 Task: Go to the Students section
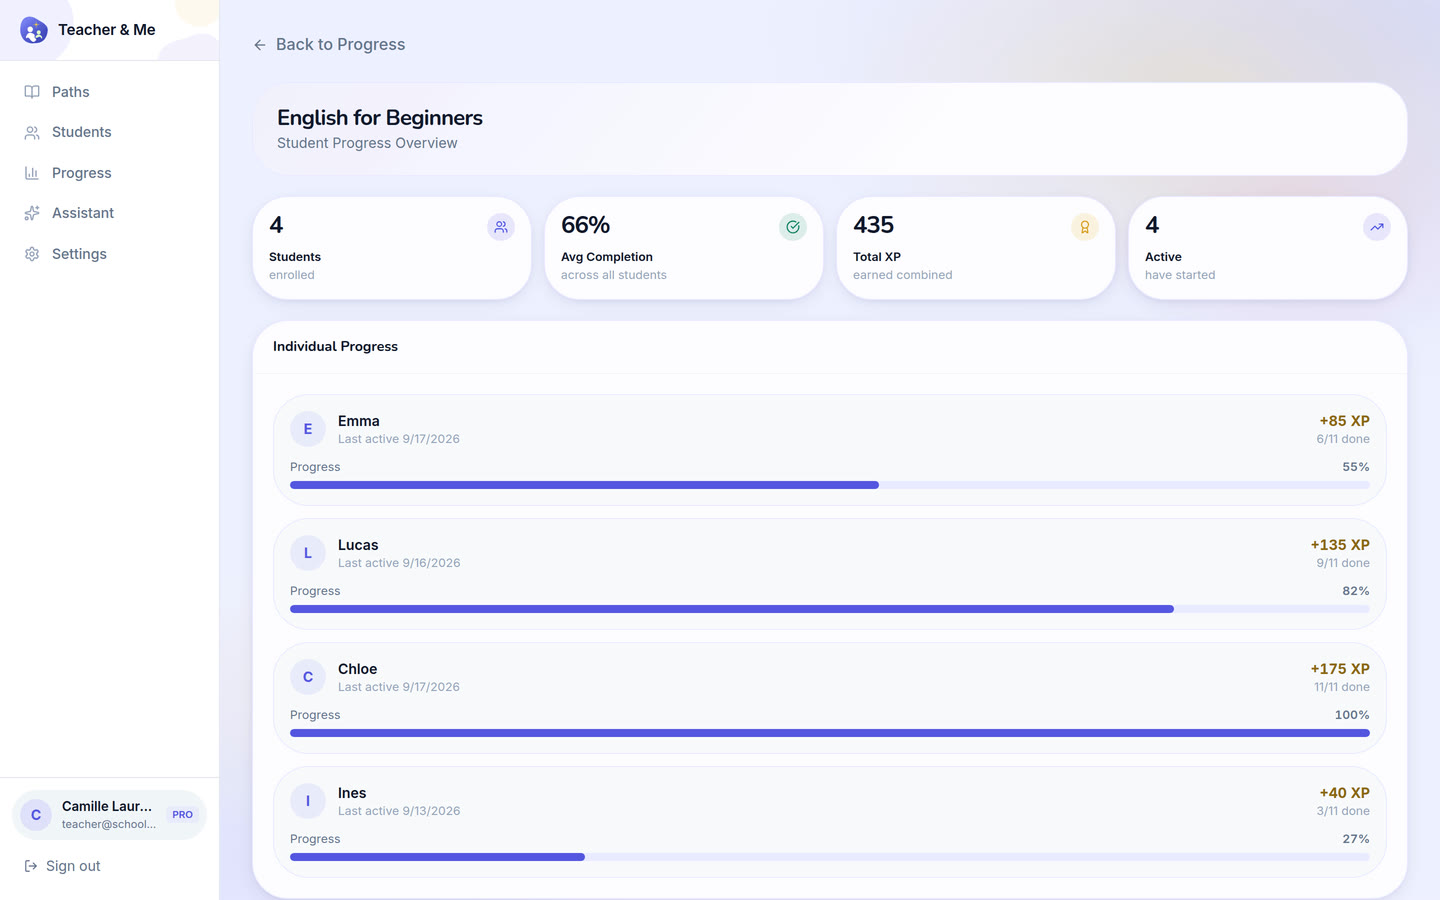click(109, 132)
